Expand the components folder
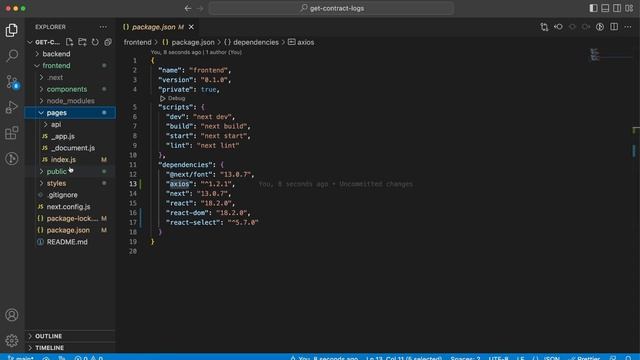Image resolution: width=640 pixels, height=360 pixels. [70, 89]
